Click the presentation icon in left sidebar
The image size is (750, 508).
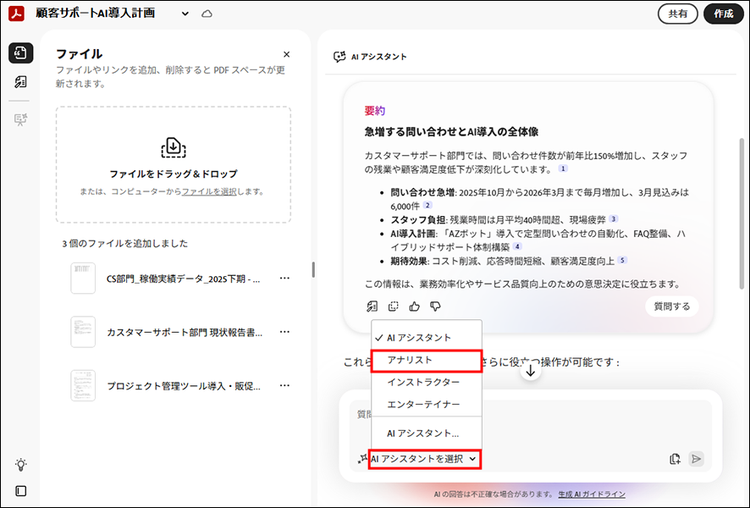point(21,119)
